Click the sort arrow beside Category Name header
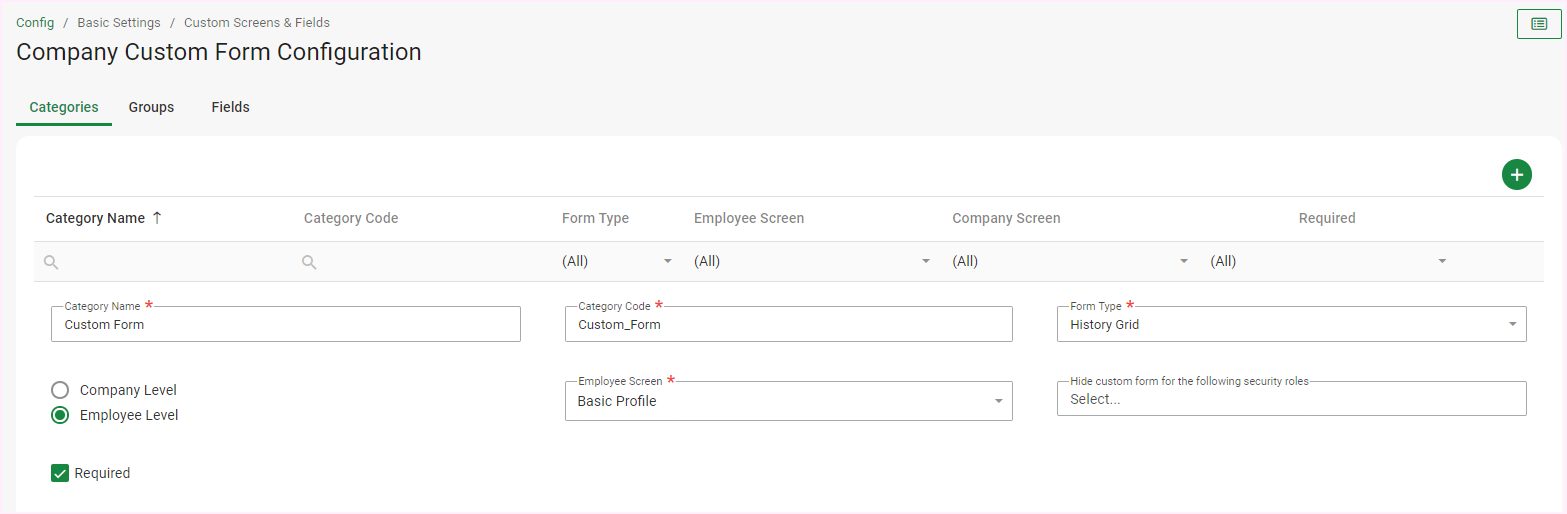Image resolution: width=1567 pixels, height=514 pixels. coord(157,218)
